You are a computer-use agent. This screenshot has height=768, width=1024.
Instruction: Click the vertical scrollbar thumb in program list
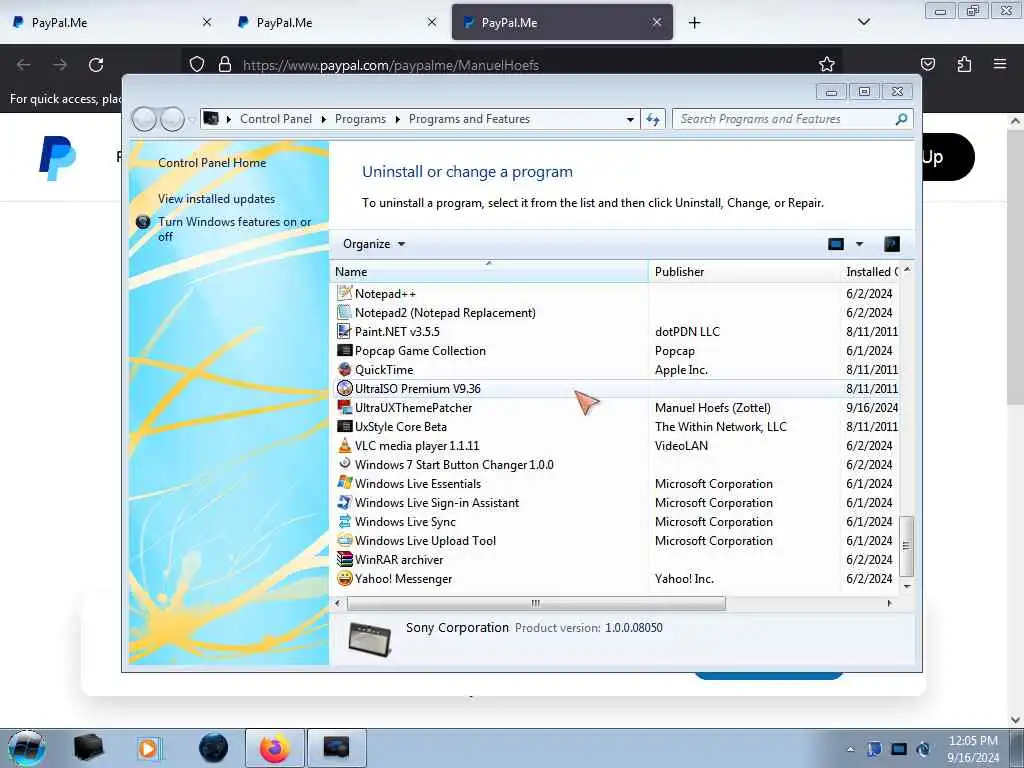click(x=906, y=546)
